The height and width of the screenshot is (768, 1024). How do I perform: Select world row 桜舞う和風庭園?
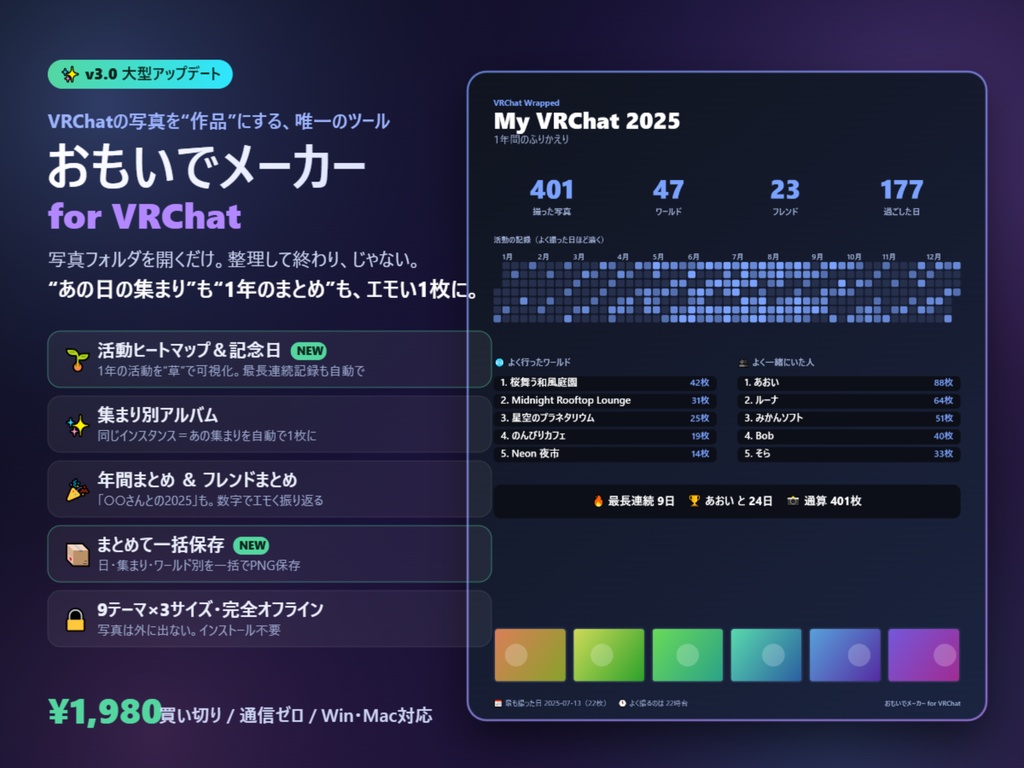click(x=605, y=383)
